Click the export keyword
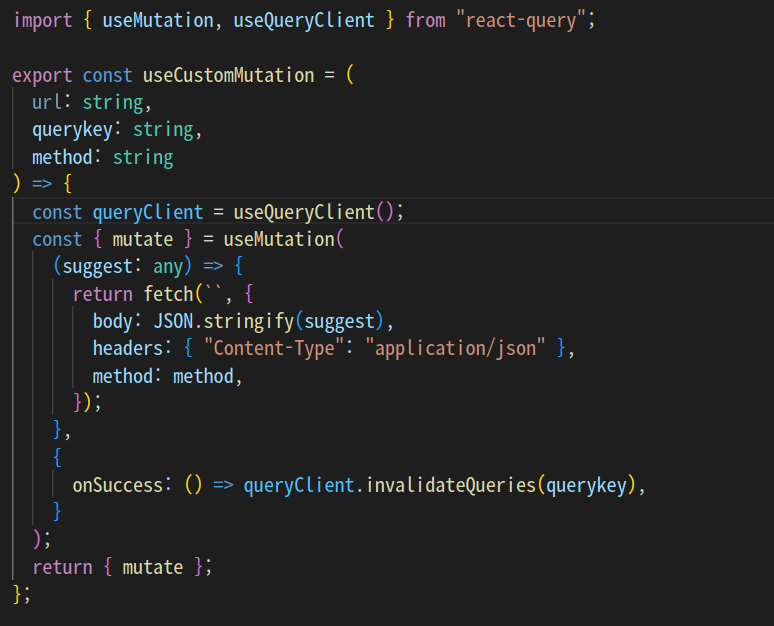774x626 pixels. (42, 76)
